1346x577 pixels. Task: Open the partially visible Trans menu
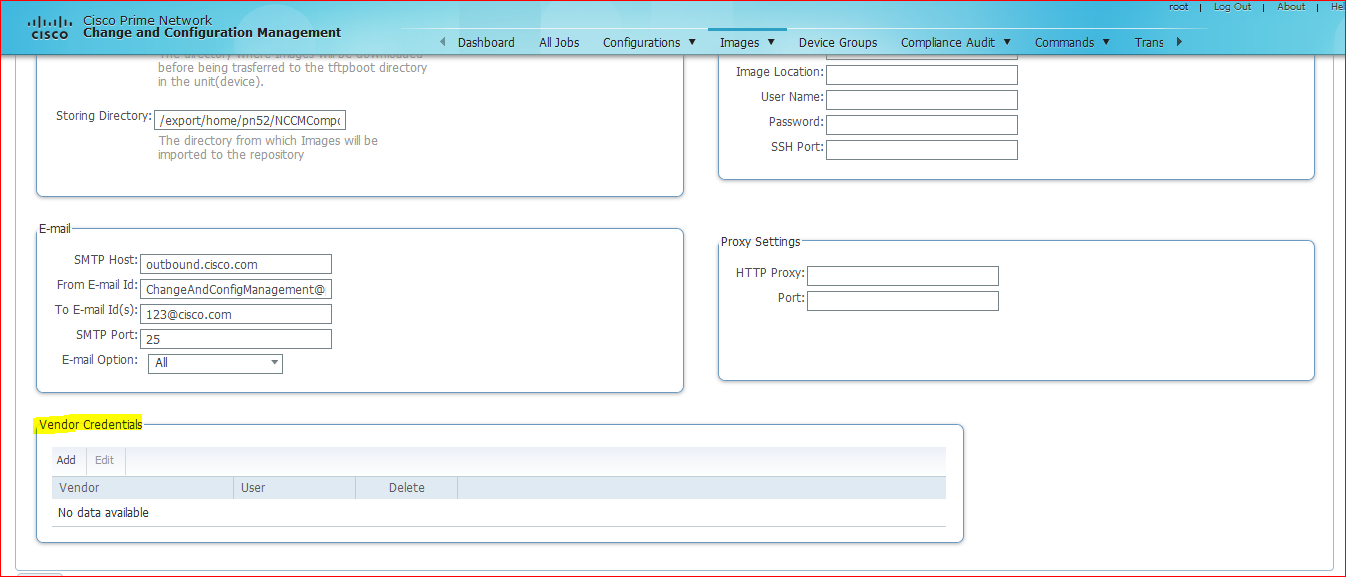[1149, 42]
